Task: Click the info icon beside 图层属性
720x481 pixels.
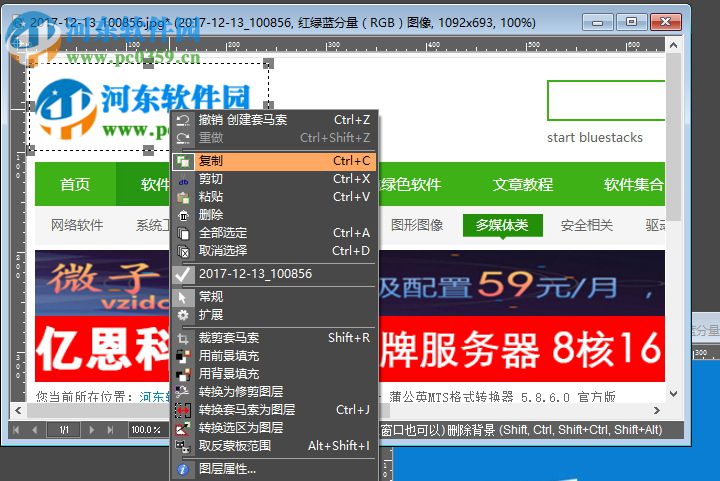Action: [183, 469]
